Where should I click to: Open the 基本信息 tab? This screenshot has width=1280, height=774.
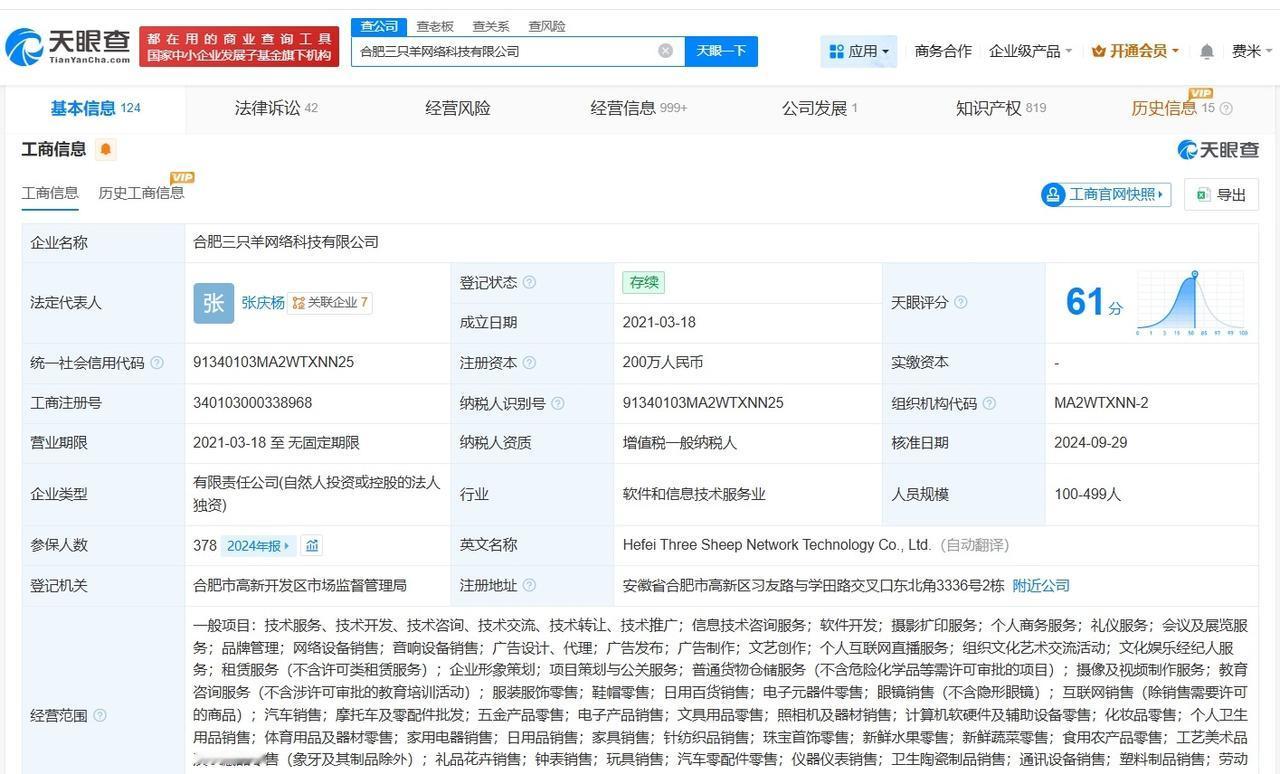[x=95, y=108]
